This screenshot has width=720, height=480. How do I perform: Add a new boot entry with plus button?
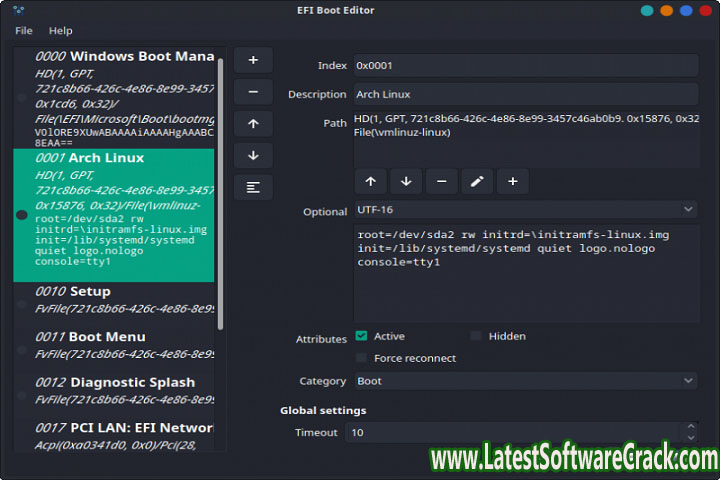(x=253, y=60)
